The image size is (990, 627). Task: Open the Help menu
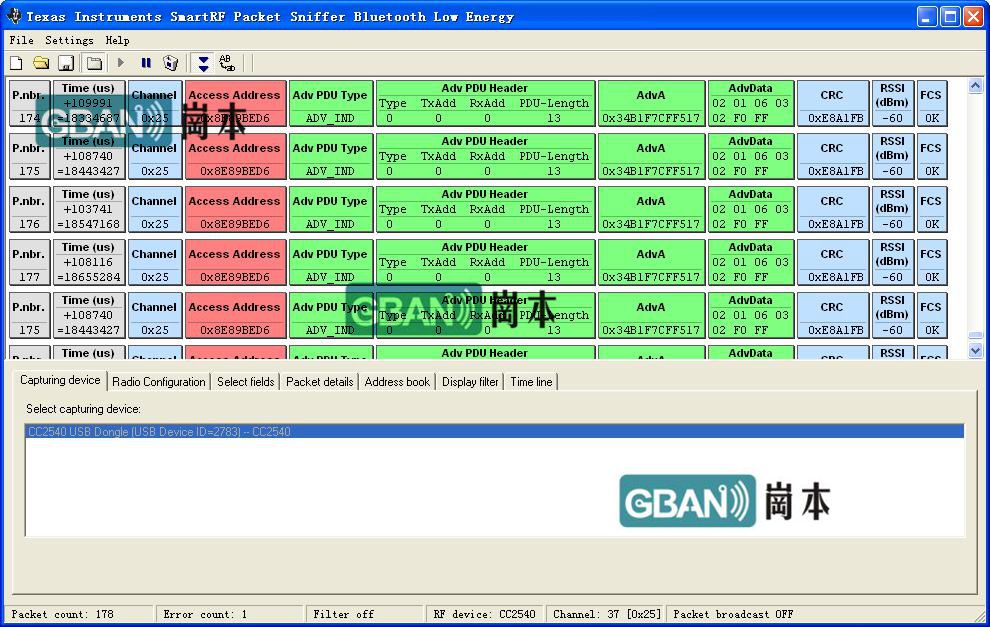point(117,40)
